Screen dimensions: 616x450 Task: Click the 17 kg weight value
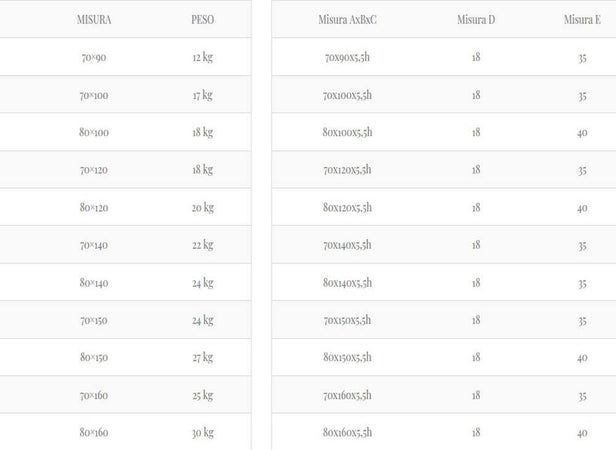pos(203,95)
